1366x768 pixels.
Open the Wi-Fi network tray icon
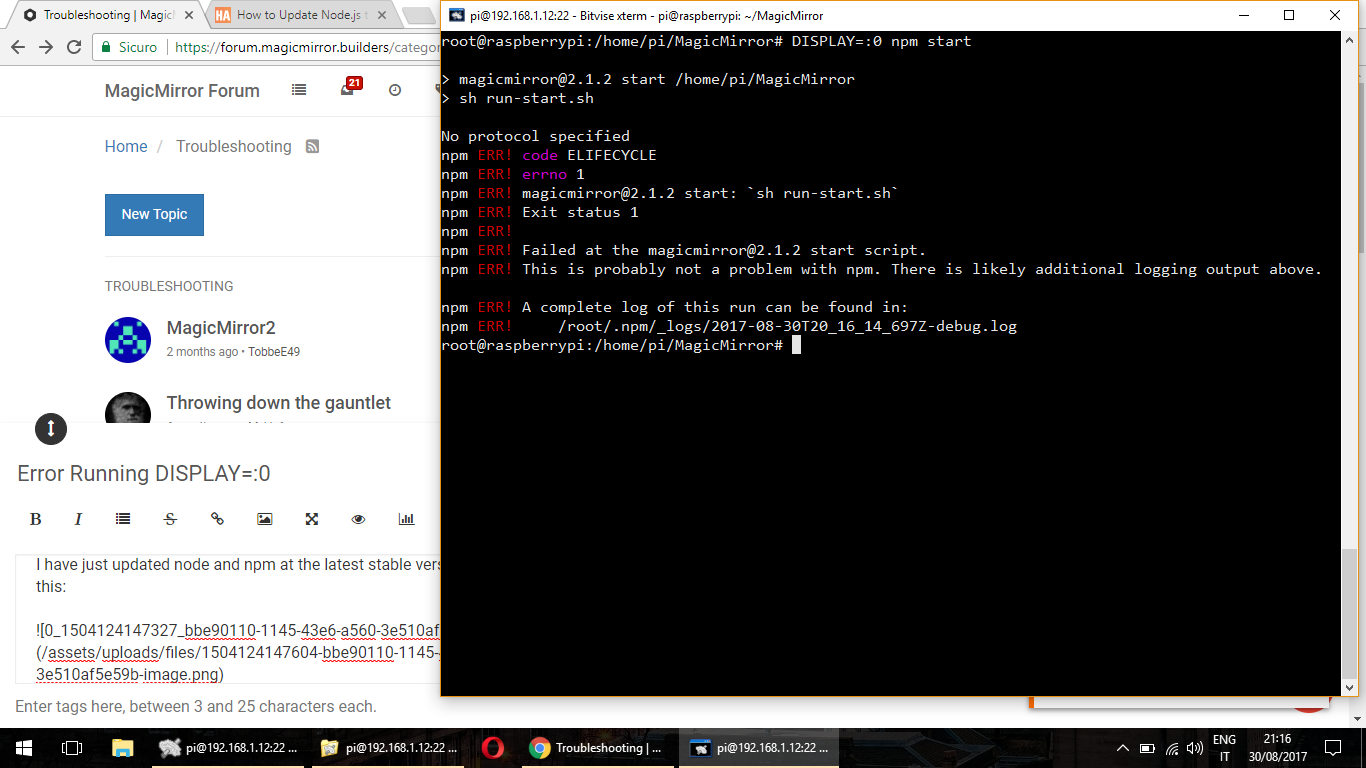click(1172, 748)
